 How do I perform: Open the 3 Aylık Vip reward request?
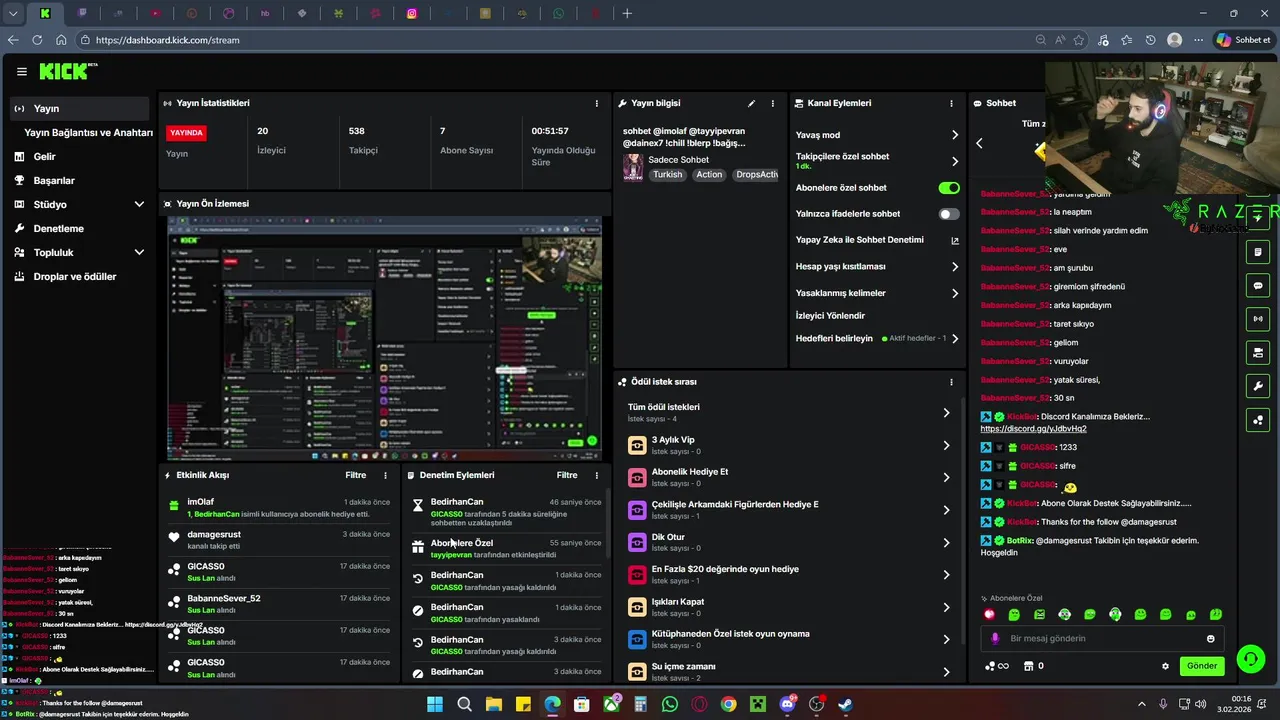pos(787,445)
